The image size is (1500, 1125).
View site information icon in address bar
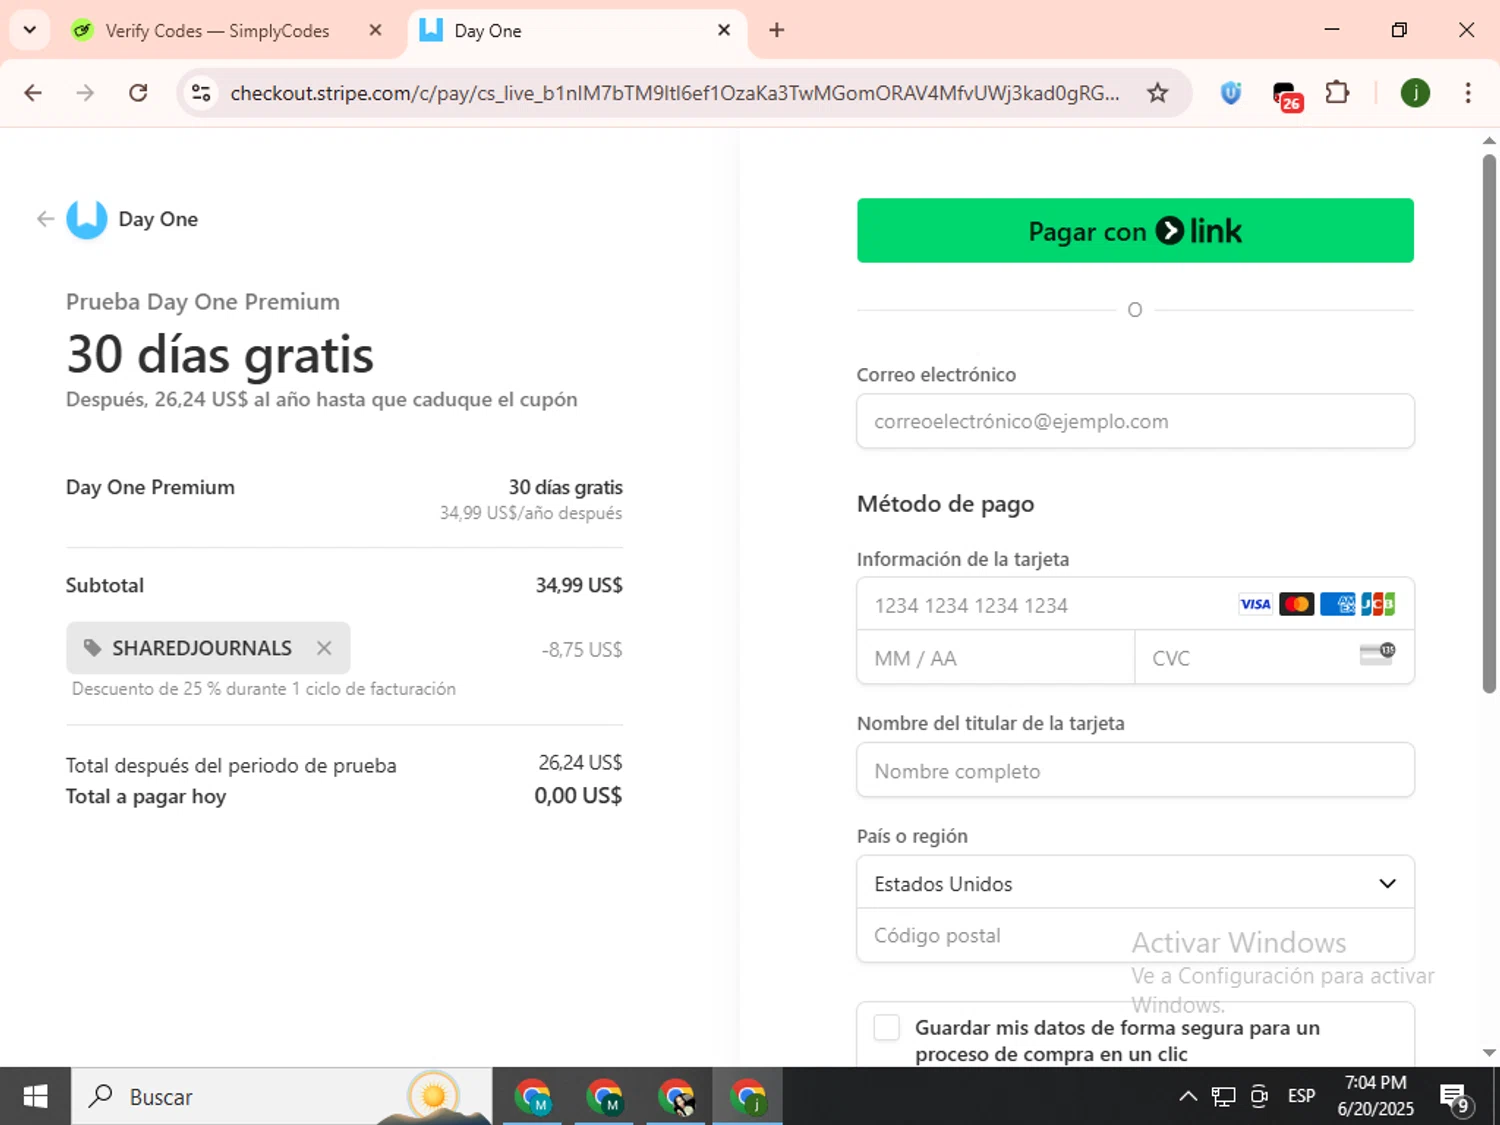201,93
